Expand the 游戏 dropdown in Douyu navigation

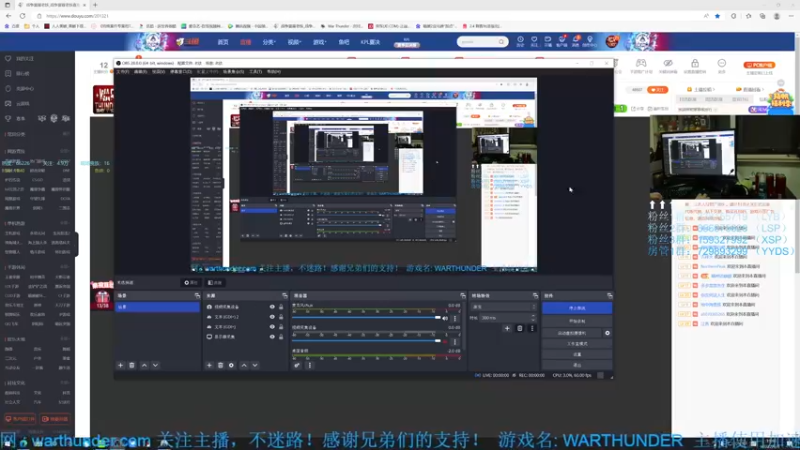319,42
